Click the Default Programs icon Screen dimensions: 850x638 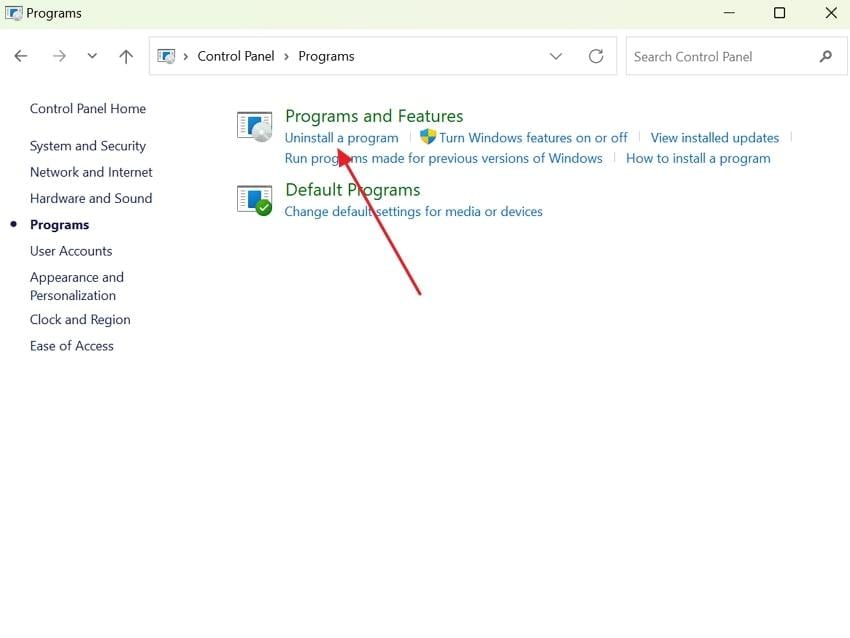(255, 200)
